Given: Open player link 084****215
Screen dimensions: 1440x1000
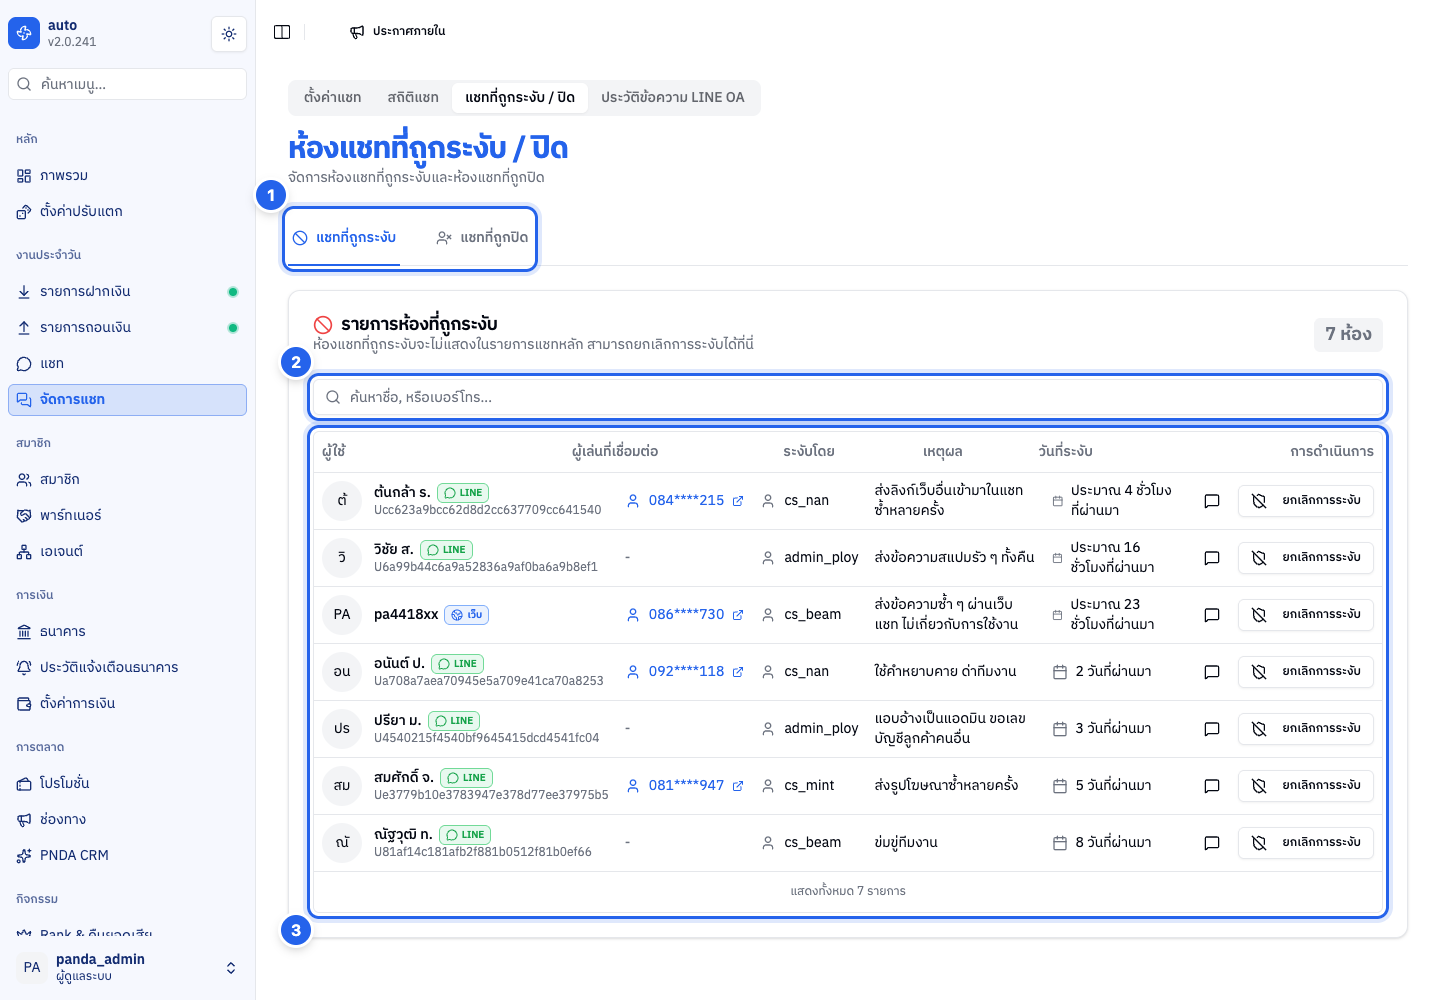Looking at the screenshot, I should pos(686,501).
